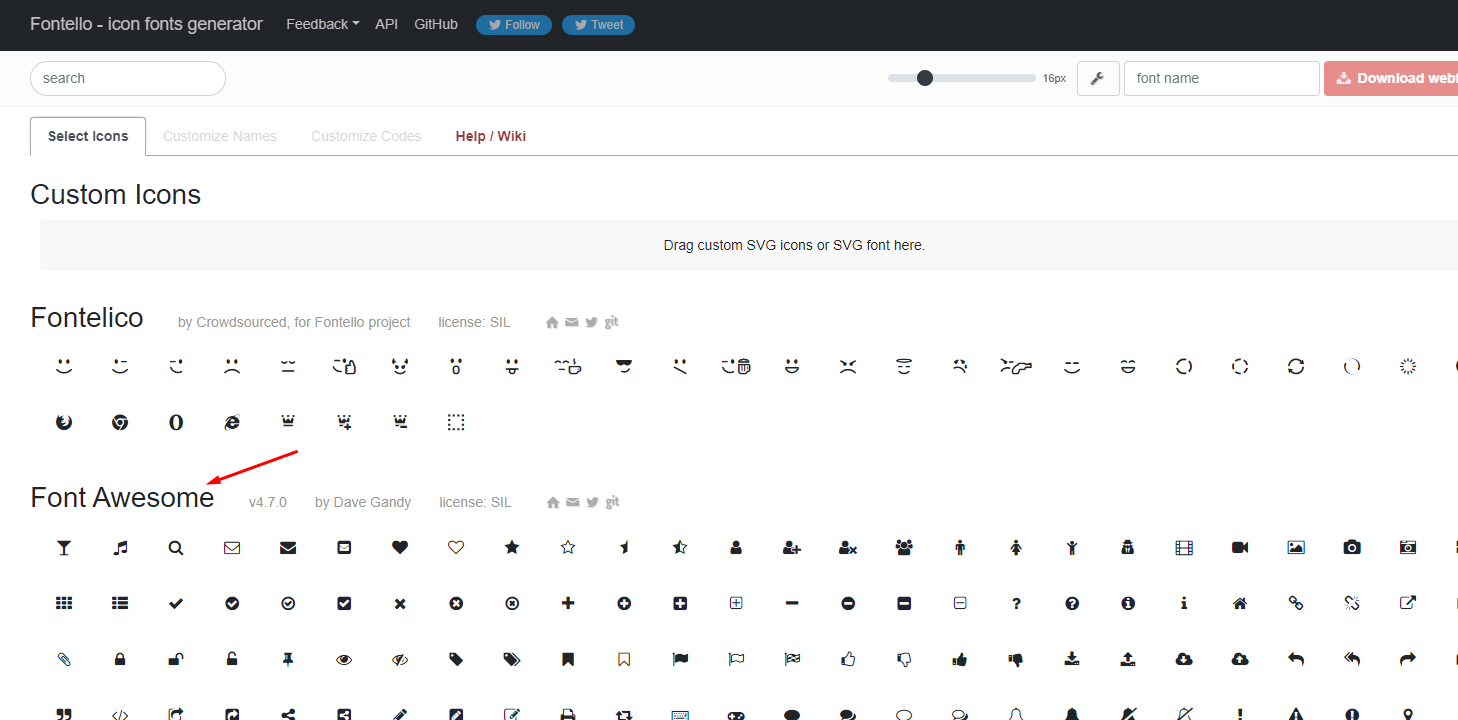Open the wrench settings button
1458x720 pixels.
point(1098,78)
